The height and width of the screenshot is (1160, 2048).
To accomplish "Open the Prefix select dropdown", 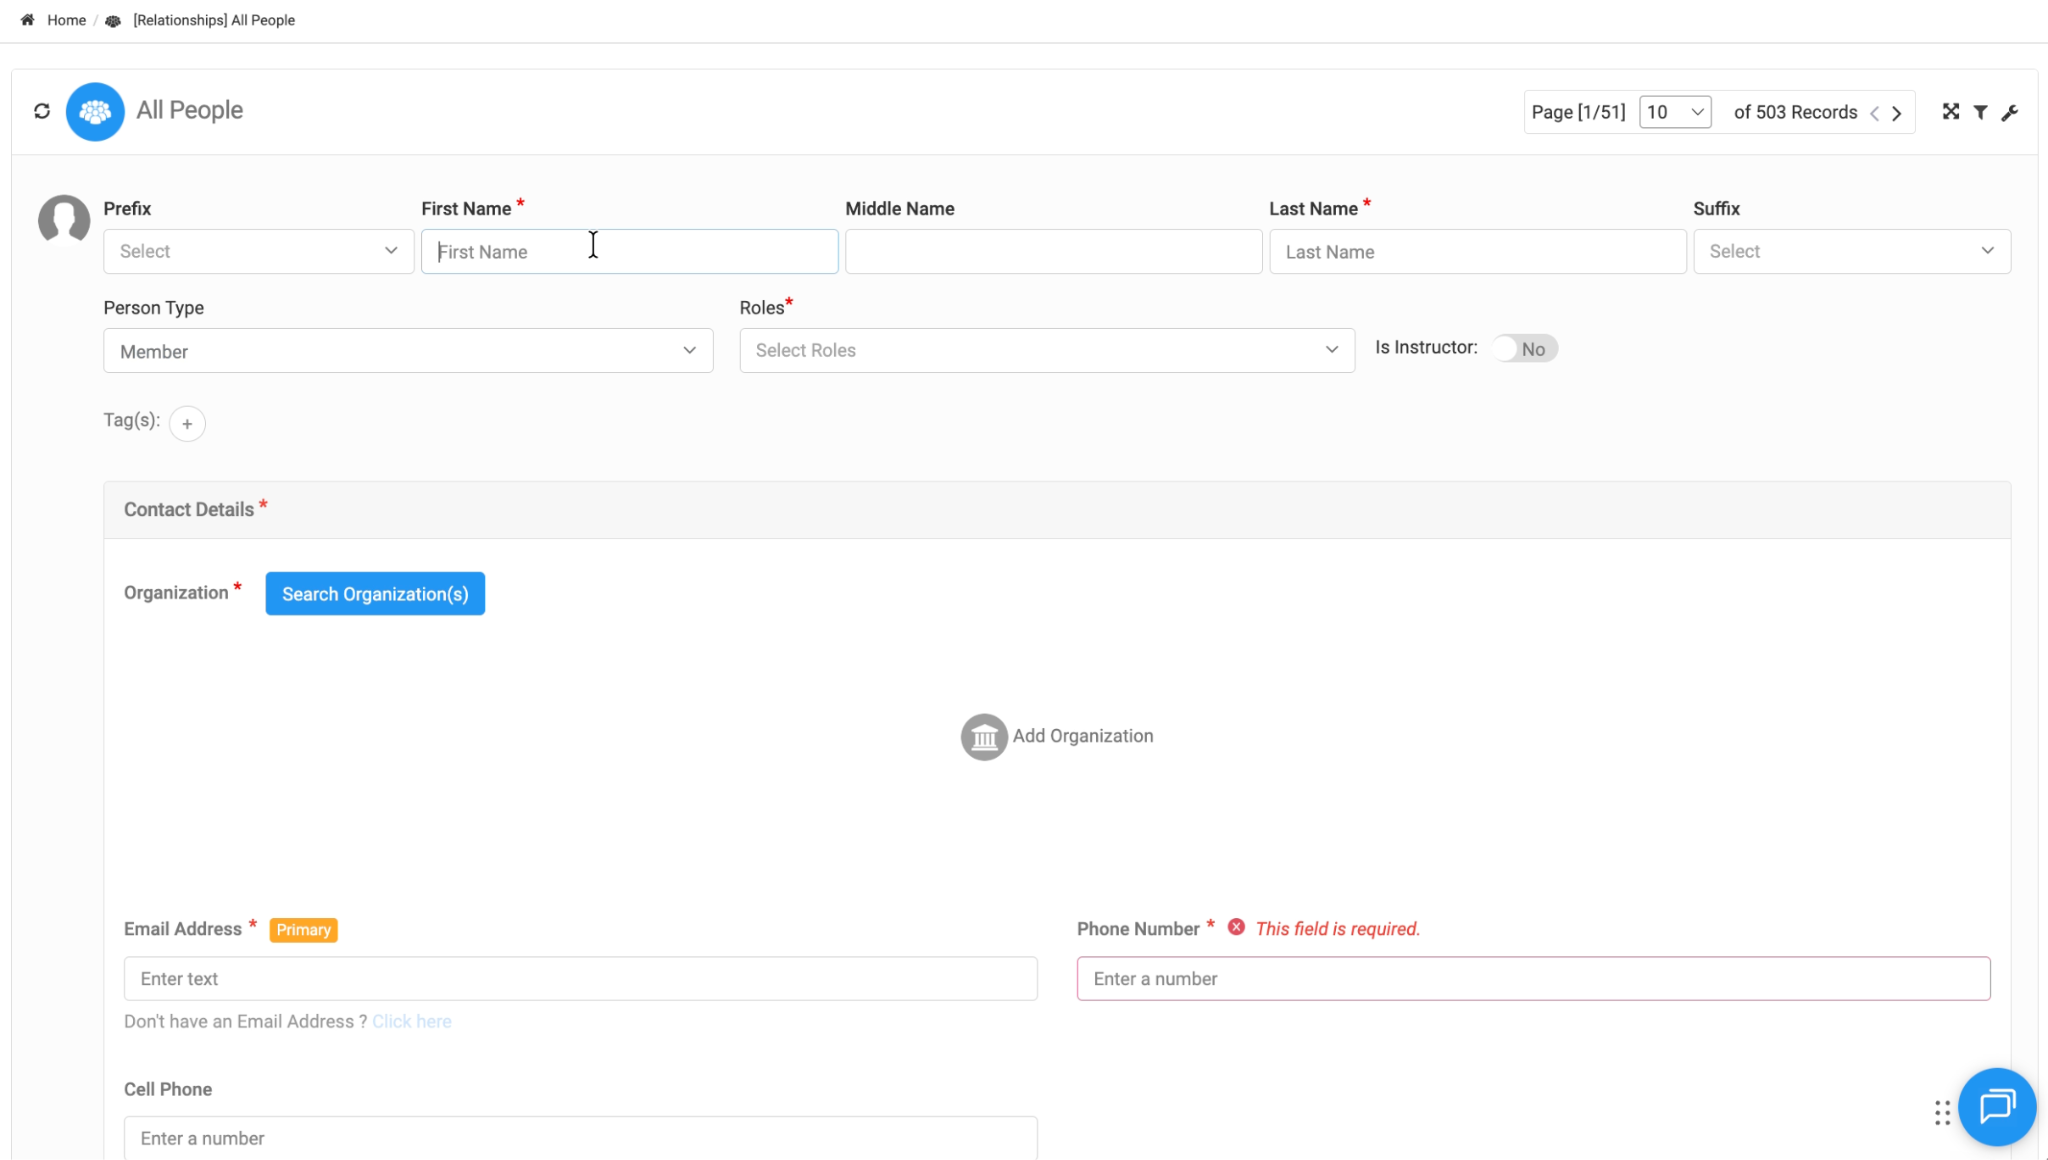I will click(x=258, y=251).
